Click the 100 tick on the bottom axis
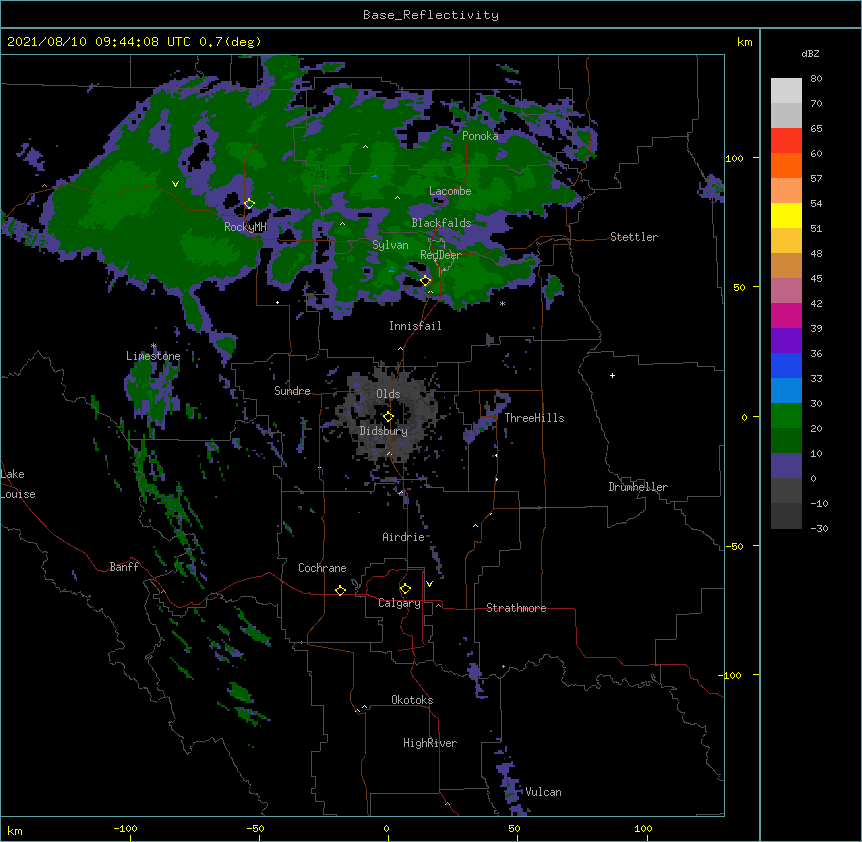The height and width of the screenshot is (842, 862). (643, 828)
